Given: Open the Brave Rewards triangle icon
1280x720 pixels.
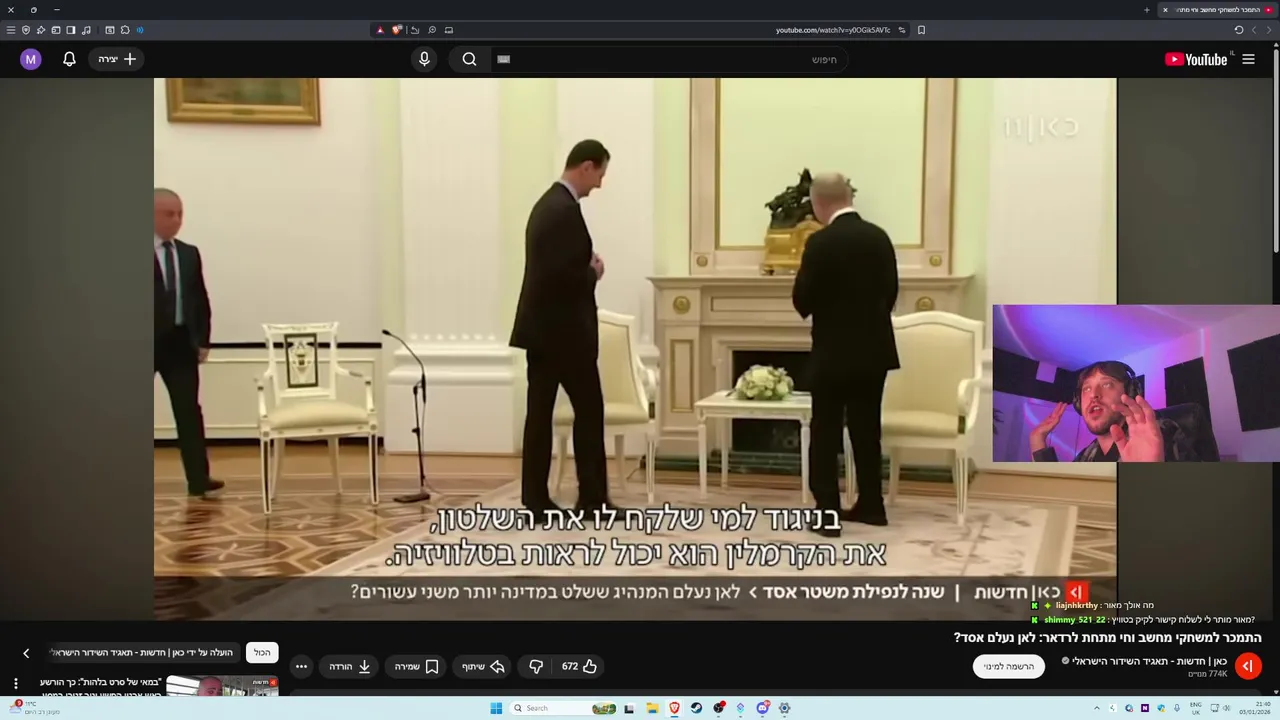Looking at the screenshot, I should [x=380, y=30].
